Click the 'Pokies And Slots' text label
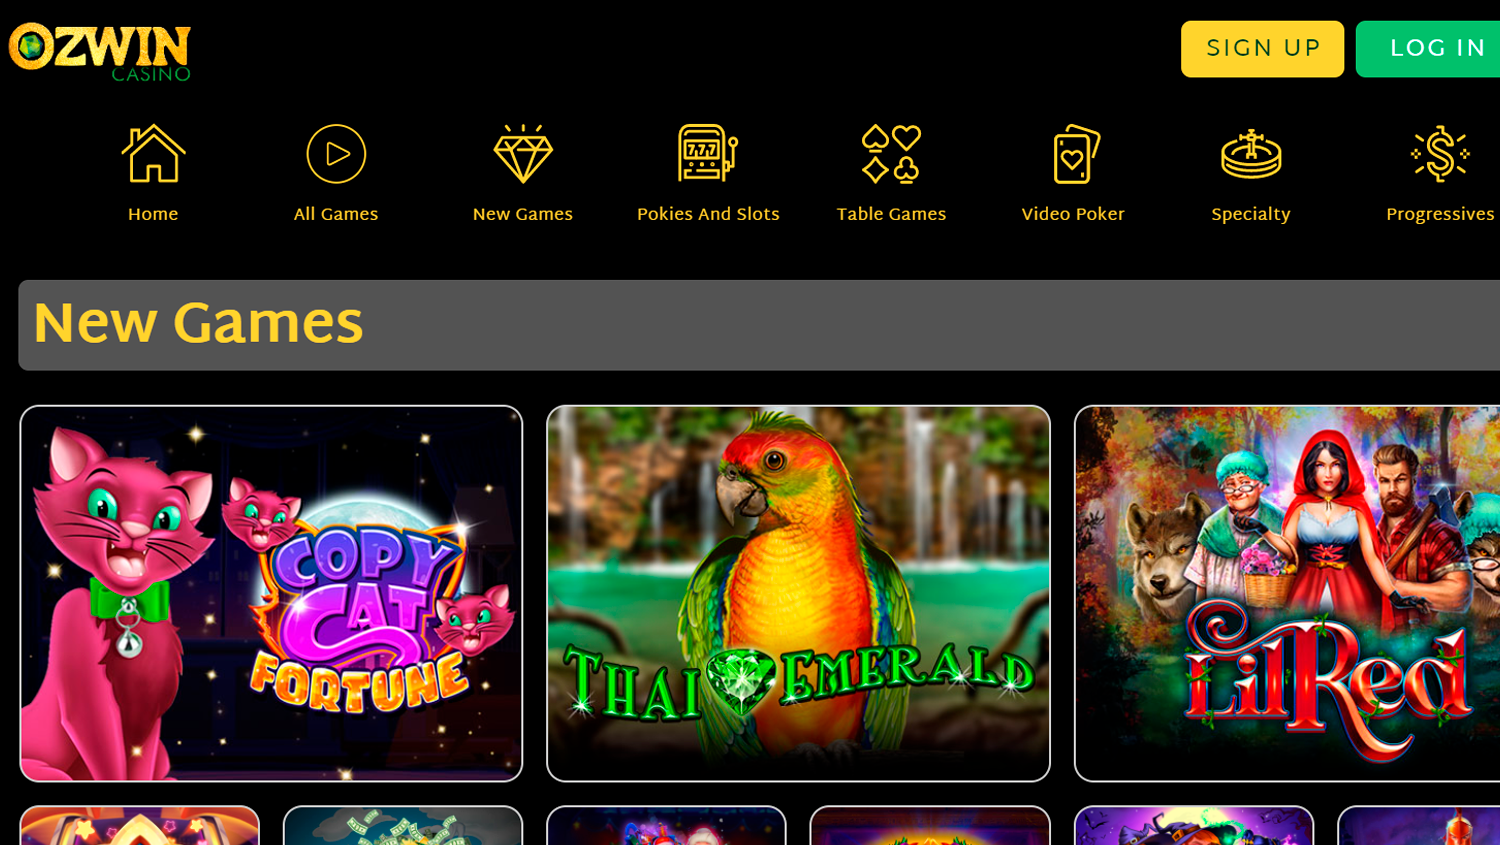1500x845 pixels. (x=708, y=215)
